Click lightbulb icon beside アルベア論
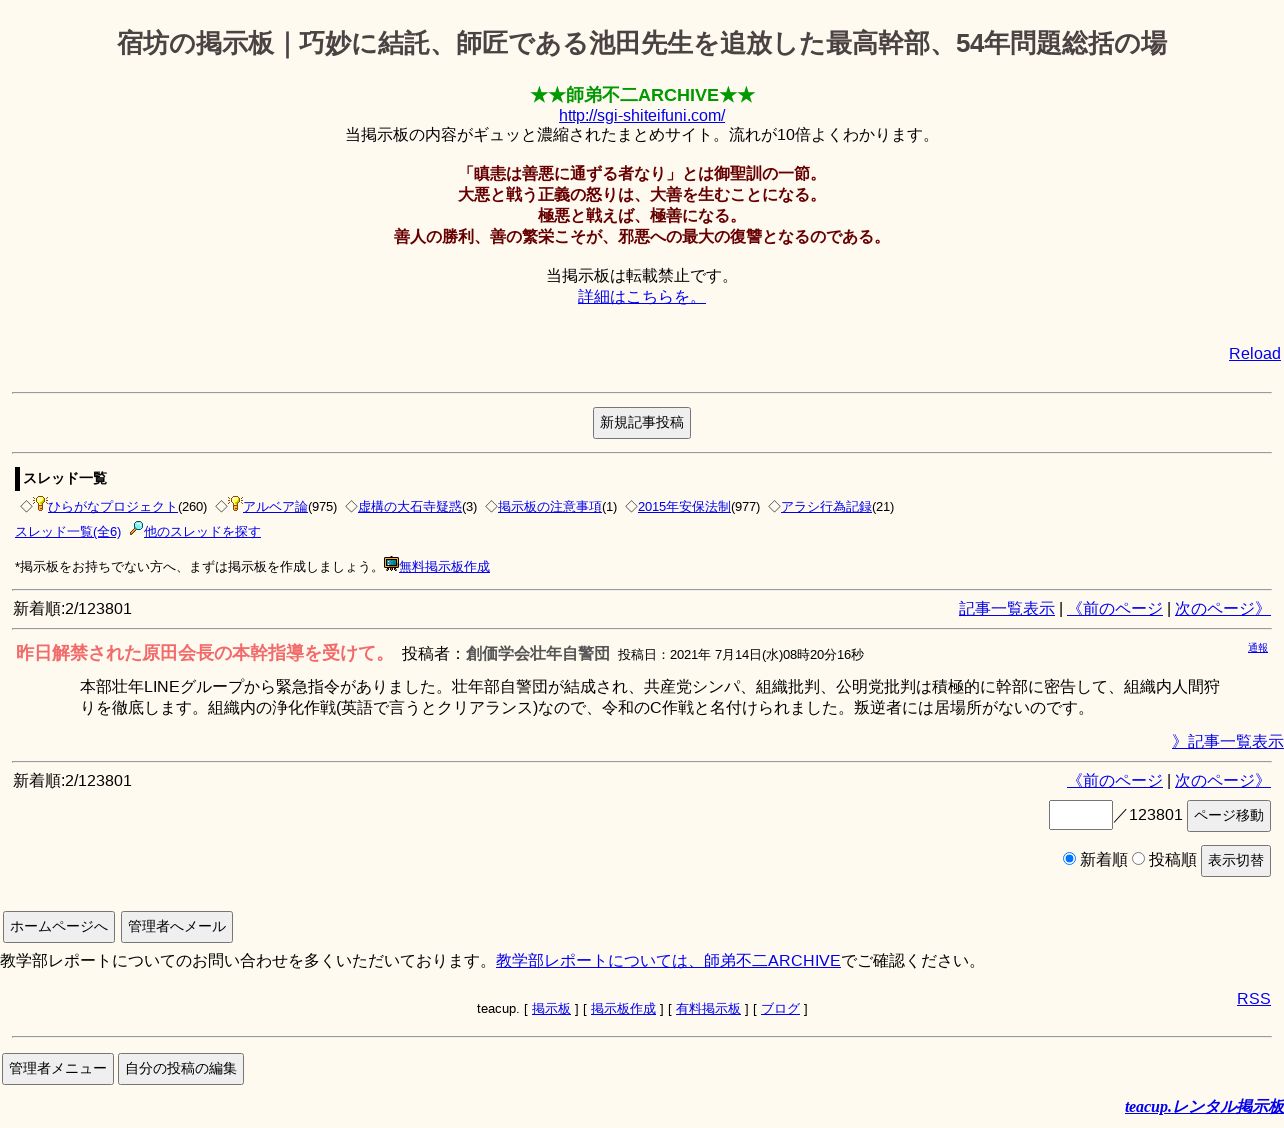This screenshot has width=1284, height=1128. click(235, 504)
